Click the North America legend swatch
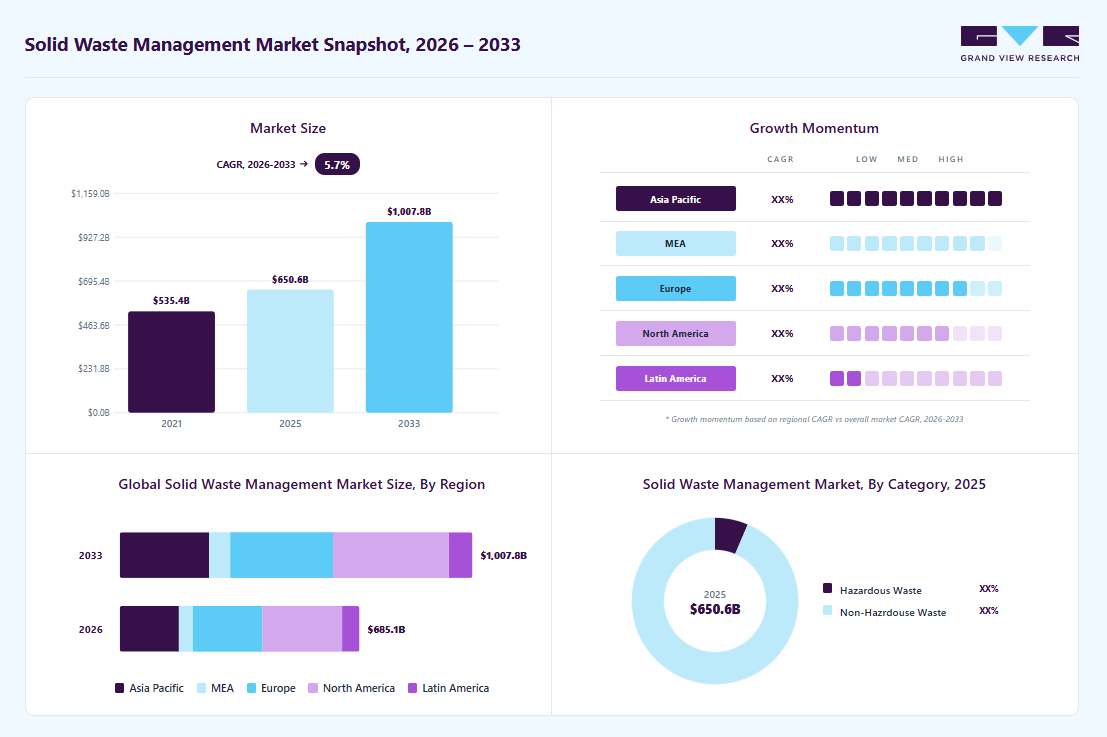The image size is (1107, 737). coord(313,688)
